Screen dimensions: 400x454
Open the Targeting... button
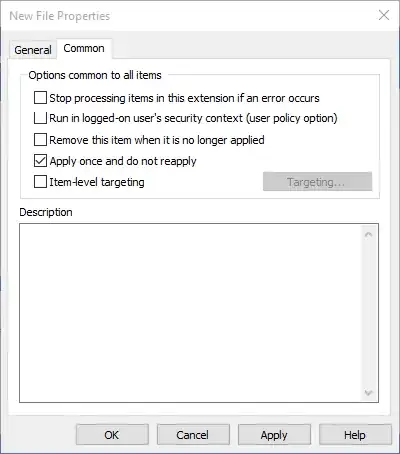(317, 182)
